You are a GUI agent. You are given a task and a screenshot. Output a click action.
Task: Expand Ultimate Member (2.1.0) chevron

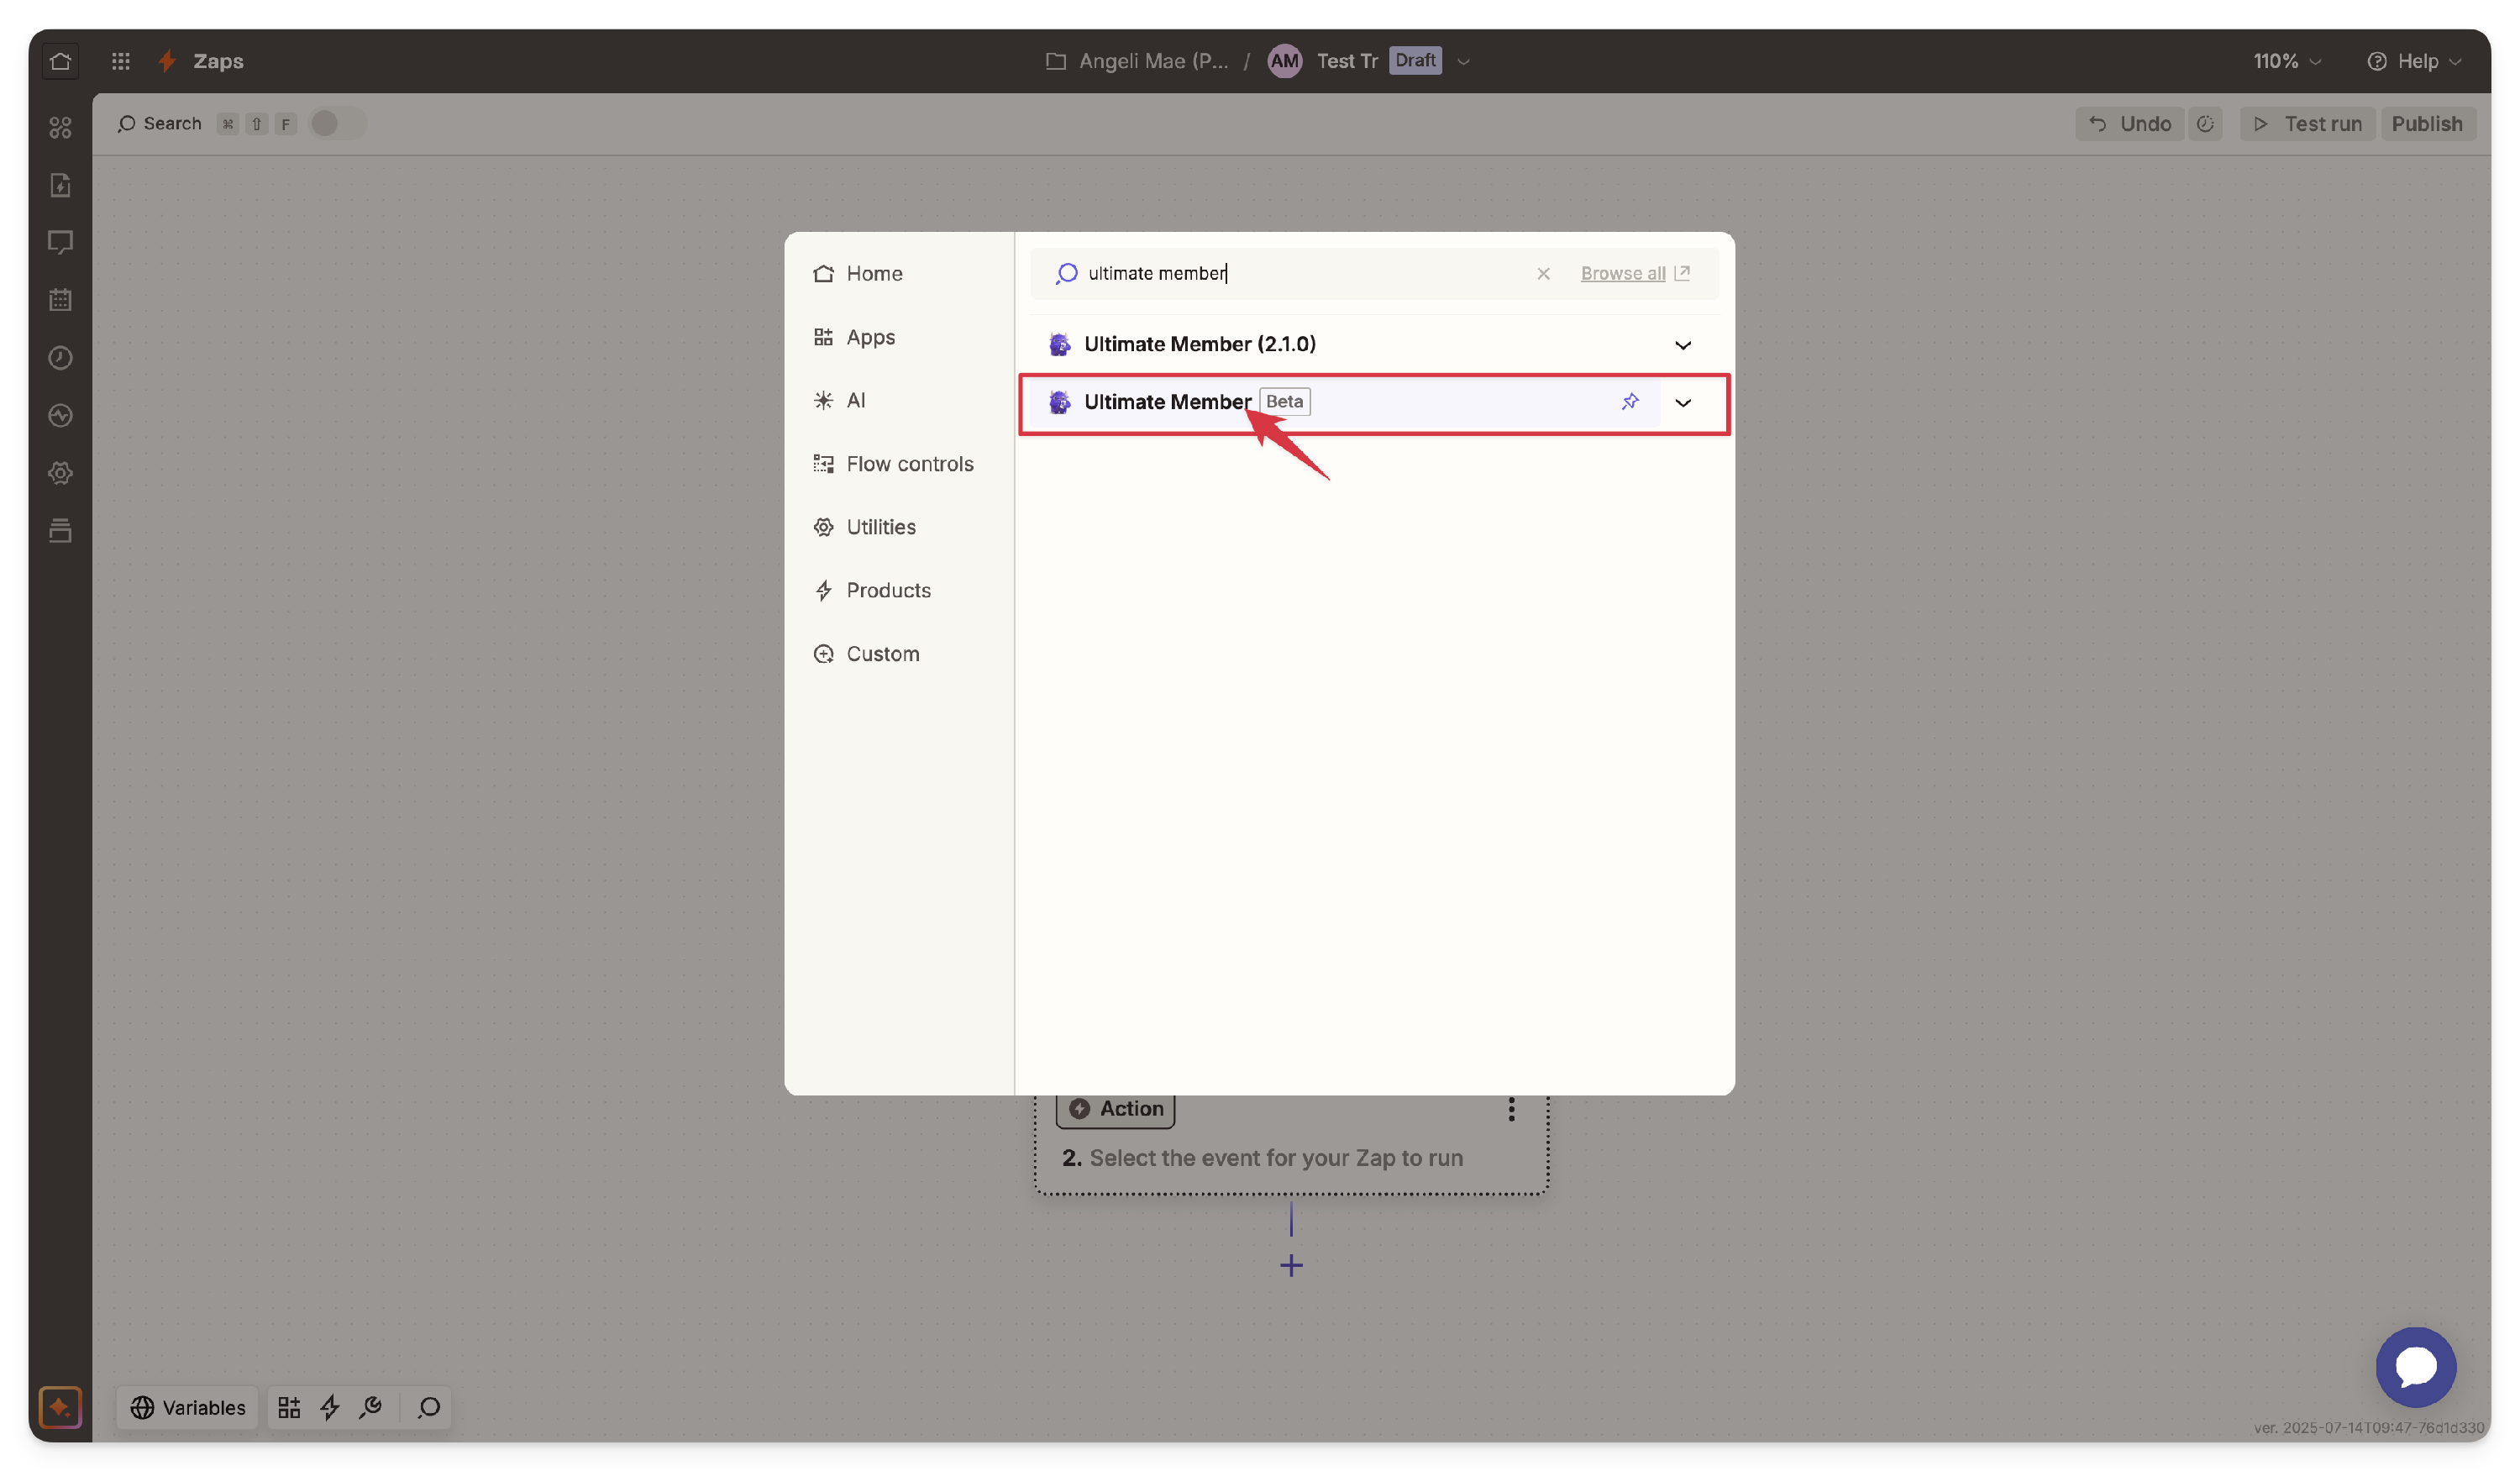[1682, 345]
